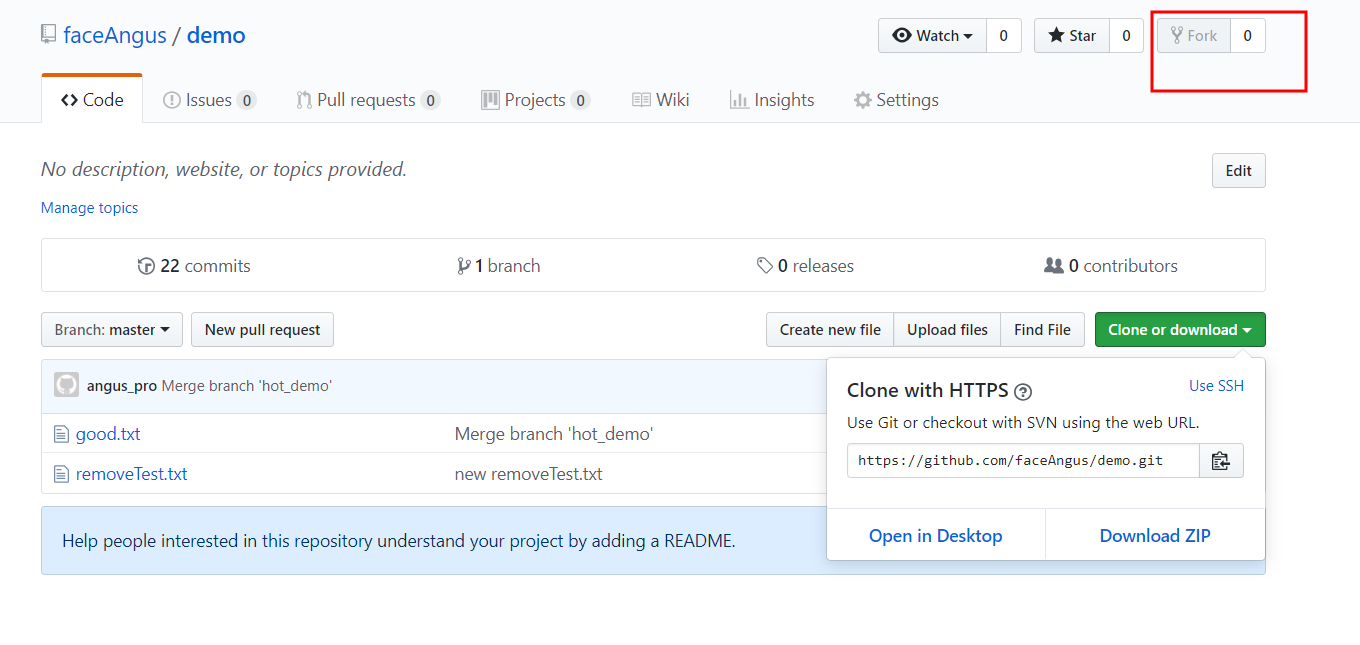Click the contributors people icon

pos(1053,266)
